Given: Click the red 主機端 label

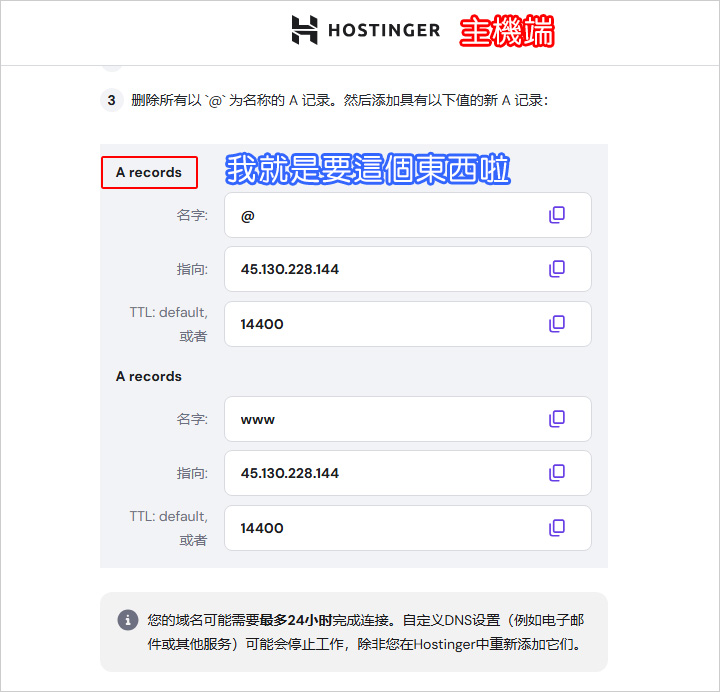Looking at the screenshot, I should tap(507, 31).
